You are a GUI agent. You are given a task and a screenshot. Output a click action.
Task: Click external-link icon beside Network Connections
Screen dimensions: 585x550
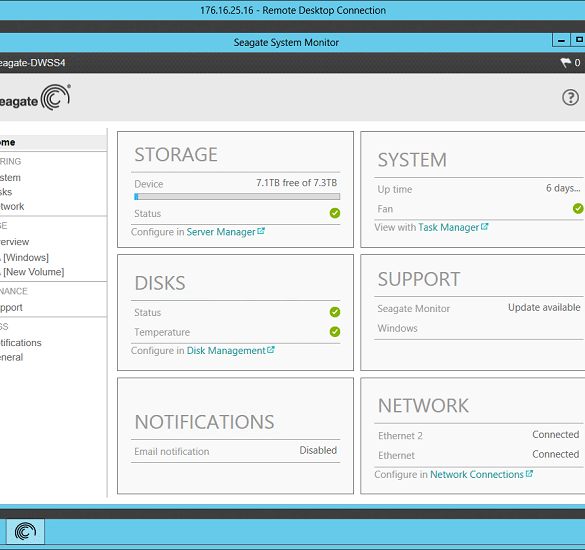point(529,474)
